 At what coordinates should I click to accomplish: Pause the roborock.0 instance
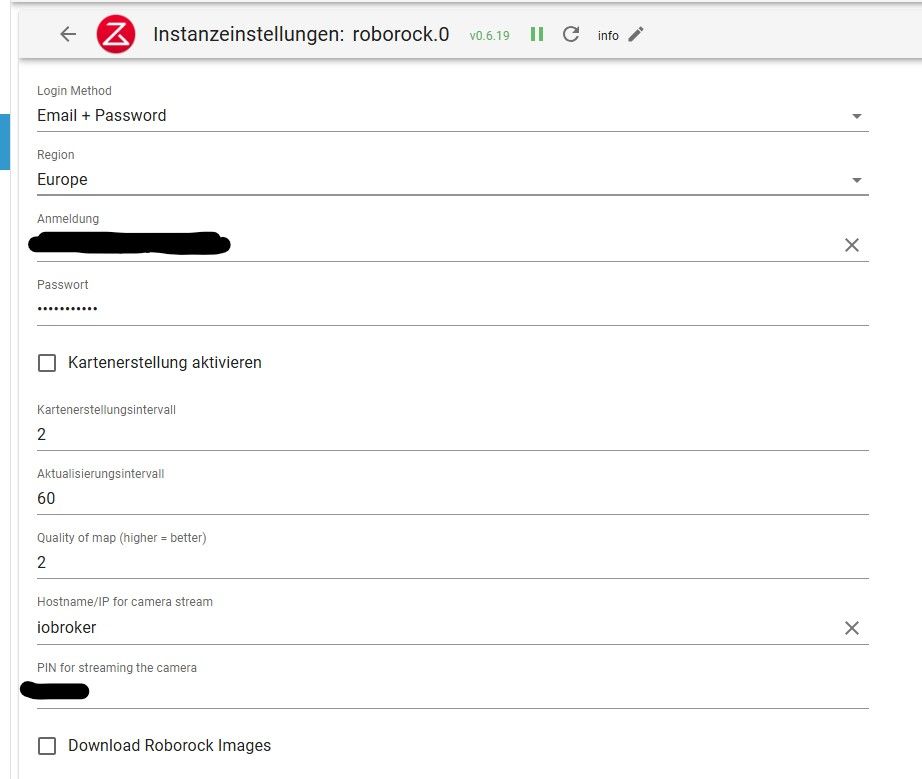(537, 34)
